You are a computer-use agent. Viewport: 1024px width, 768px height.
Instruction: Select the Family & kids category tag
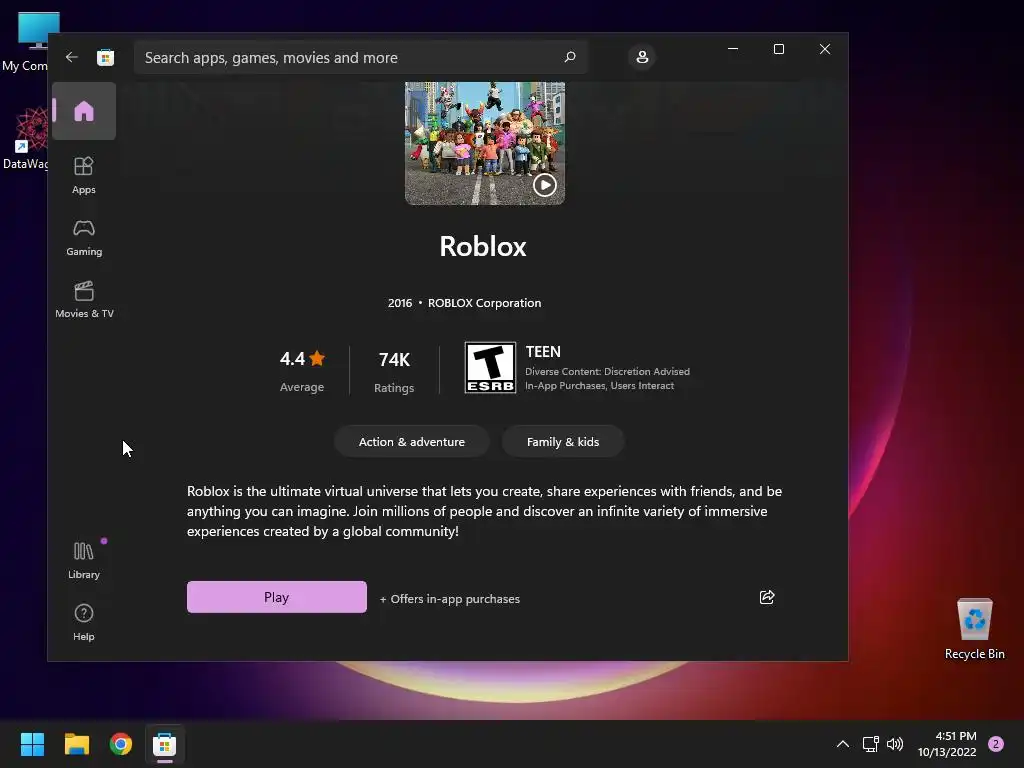click(x=563, y=442)
